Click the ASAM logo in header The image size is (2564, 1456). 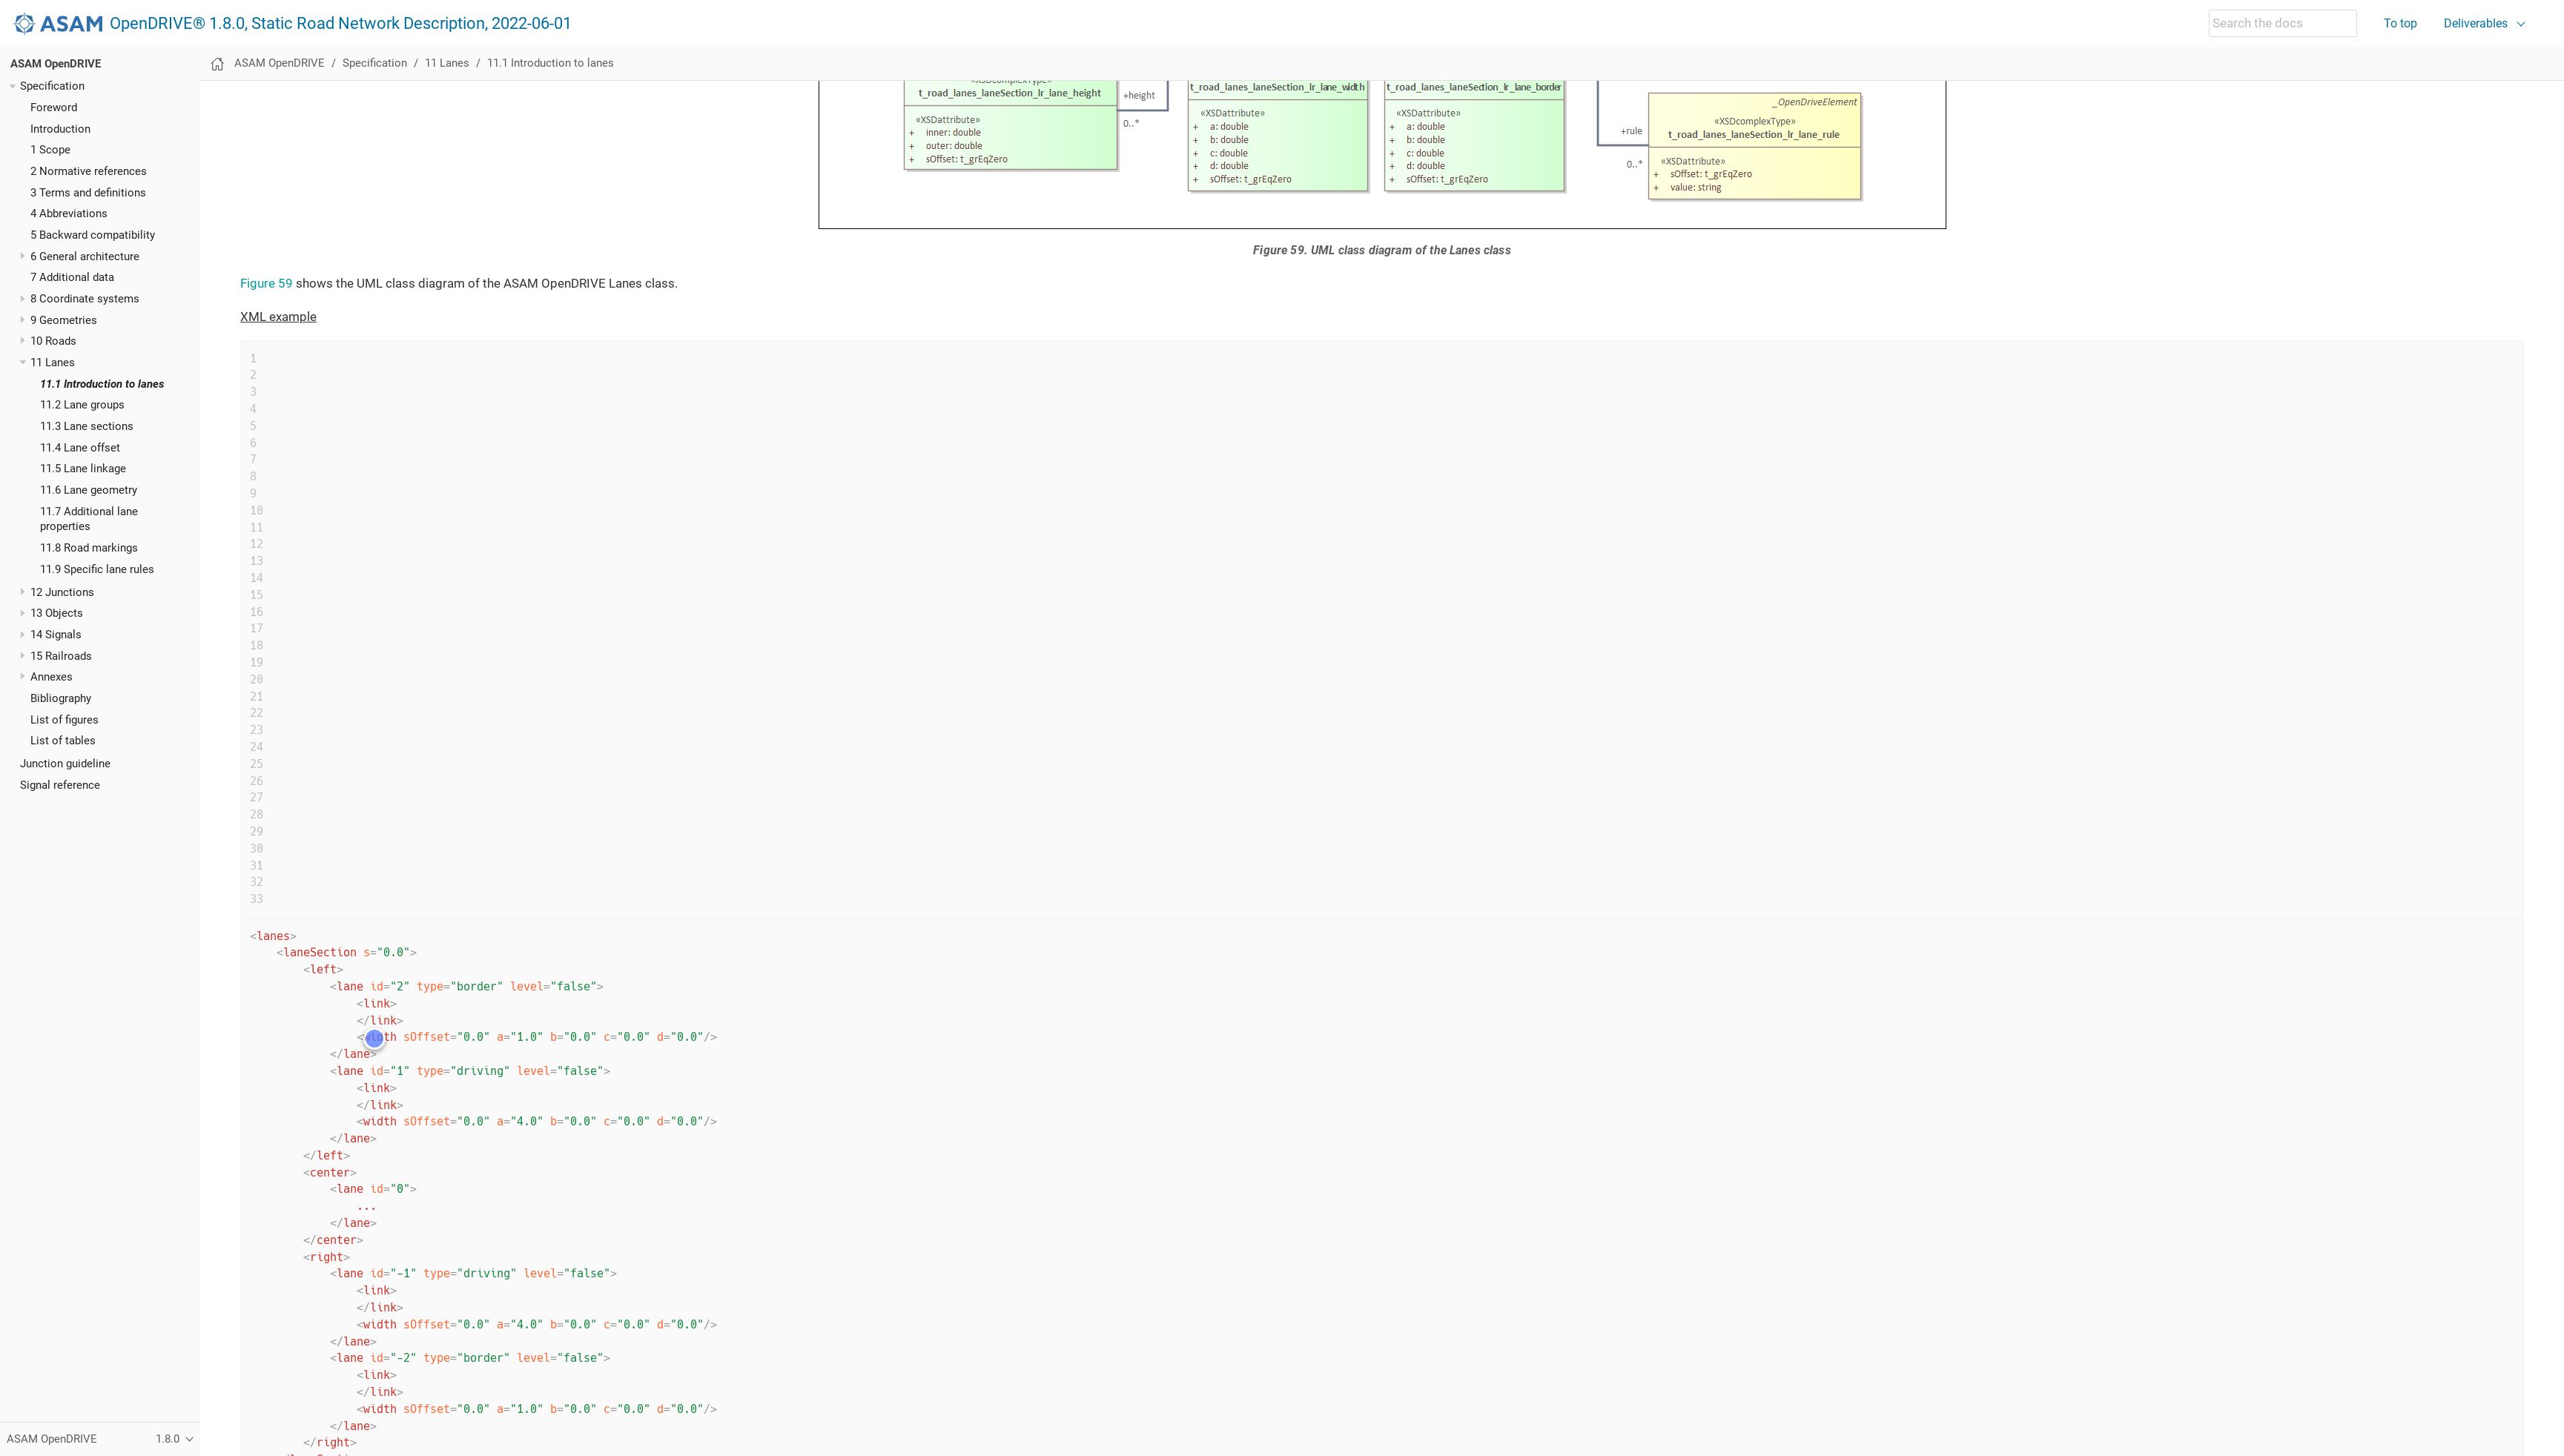[x=58, y=23]
